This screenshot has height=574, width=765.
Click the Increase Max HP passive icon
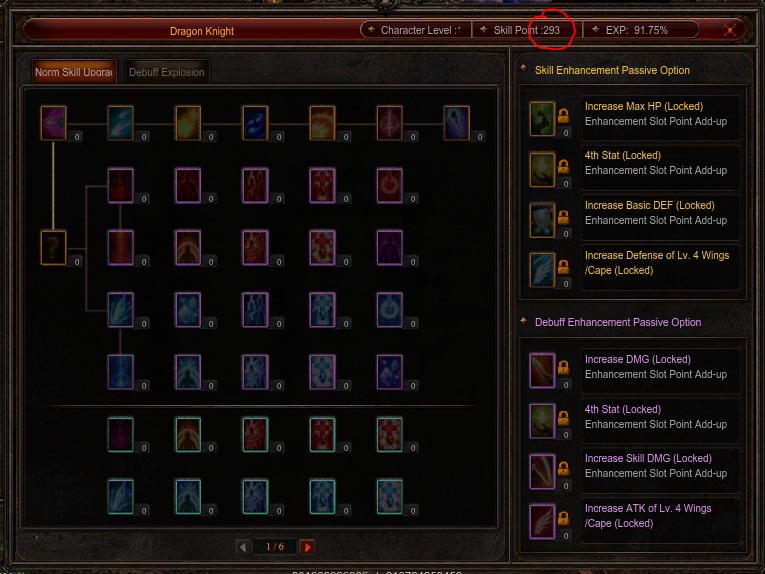coord(542,119)
